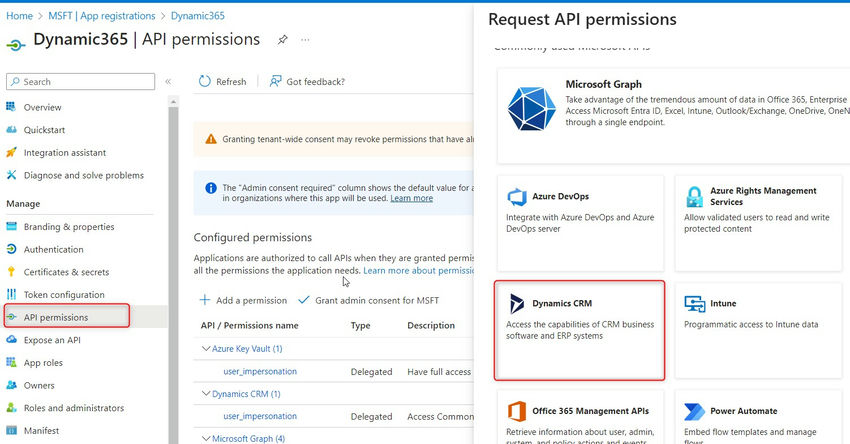Image resolution: width=850 pixels, height=444 pixels.
Task: Click the Refresh circular arrow icon
Action: pos(204,81)
